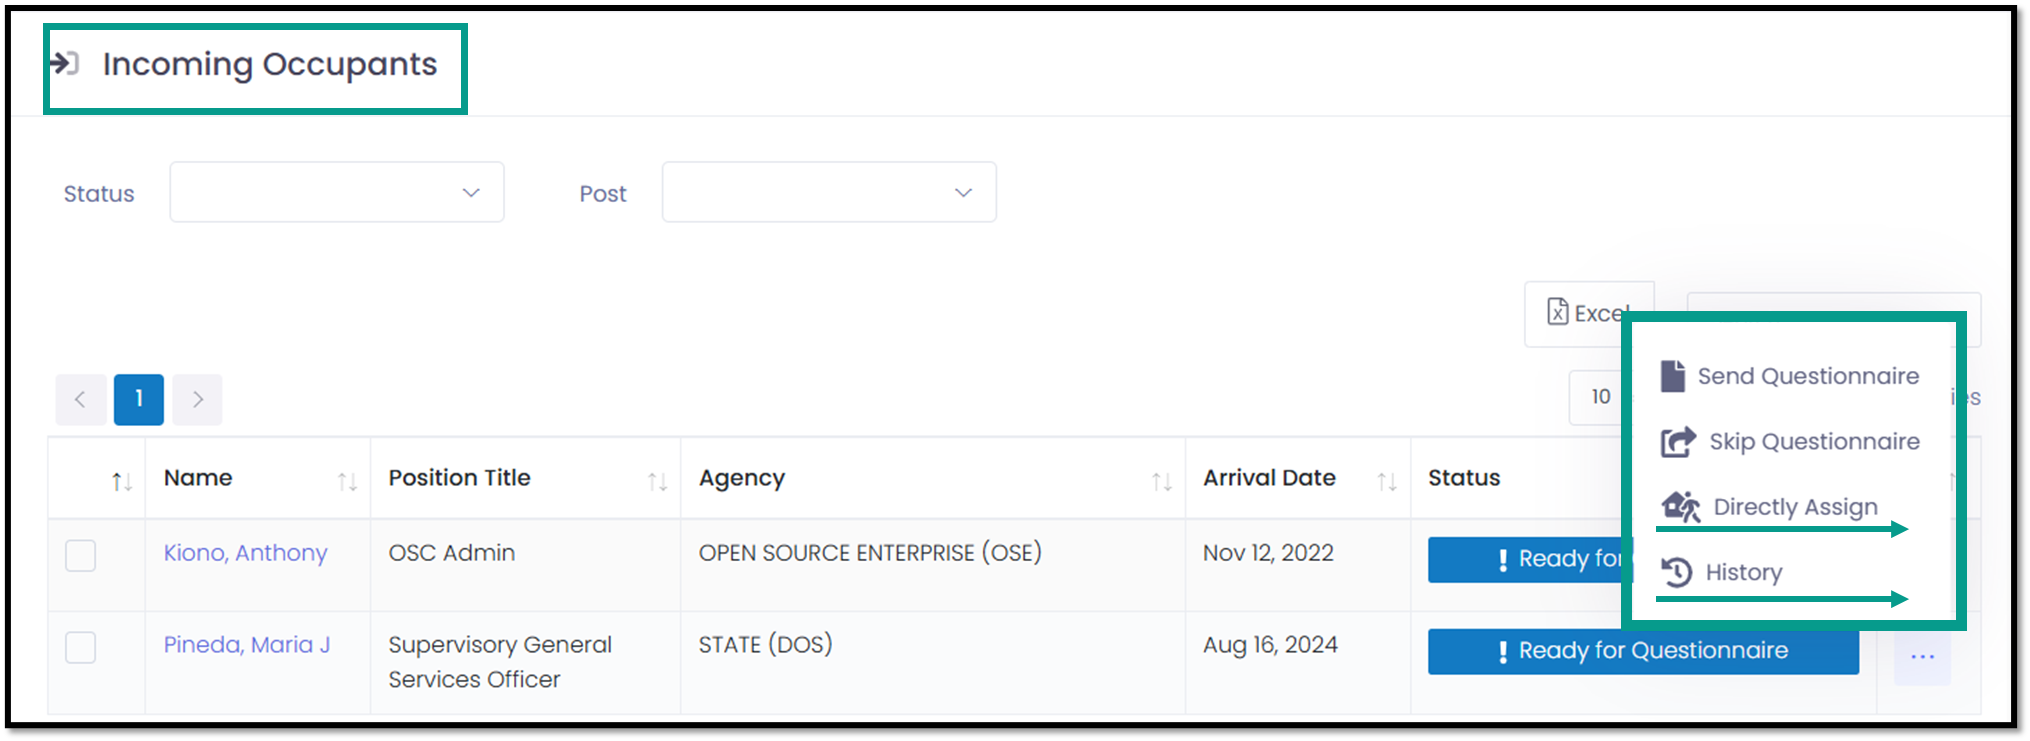Screen dimensions: 2030x741
Task: Click Ready for Questionnaire button for Pineda
Action: click(1643, 651)
